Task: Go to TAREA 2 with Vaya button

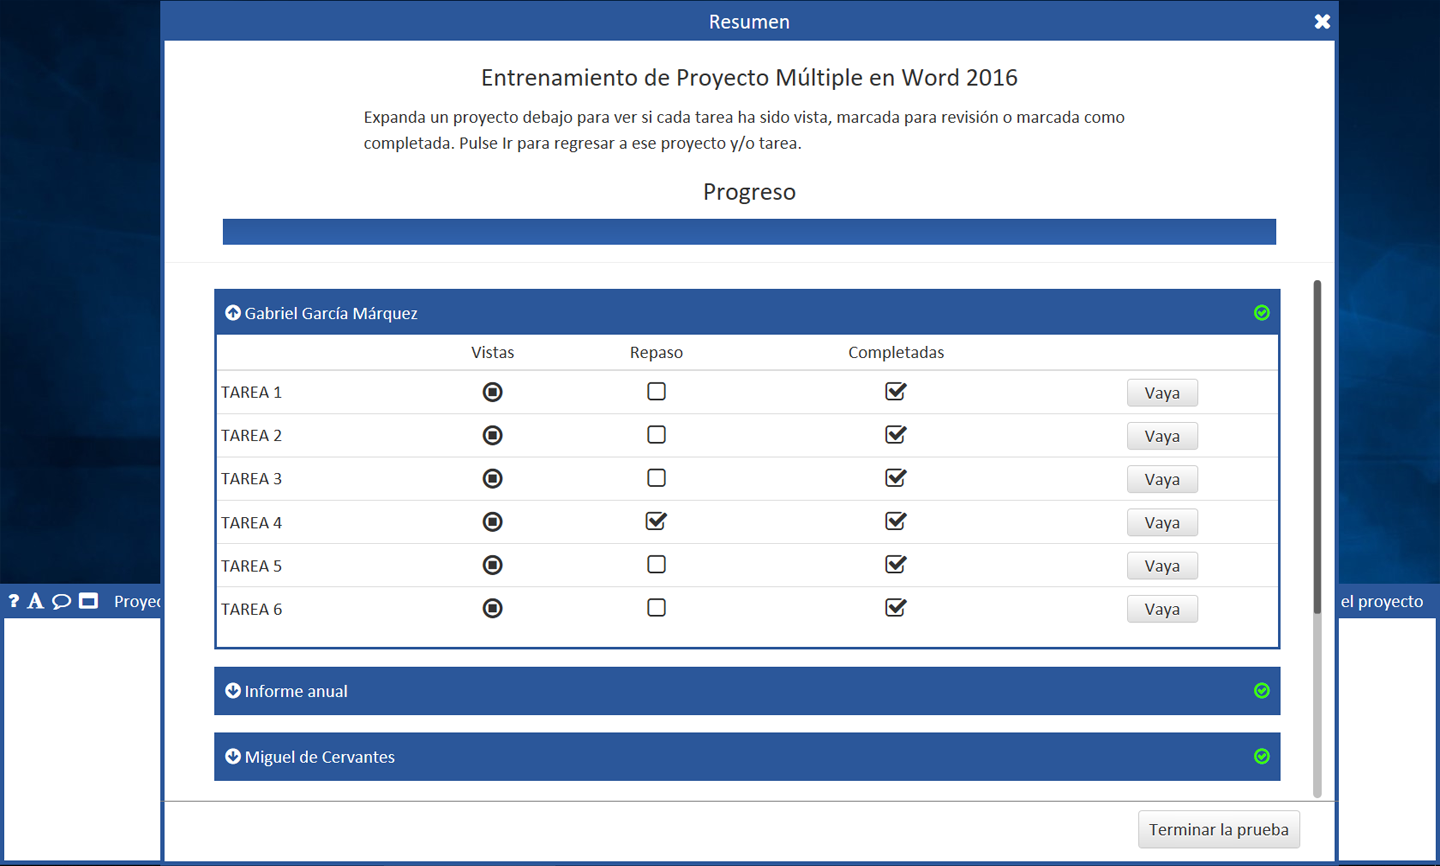Action: click(1162, 436)
